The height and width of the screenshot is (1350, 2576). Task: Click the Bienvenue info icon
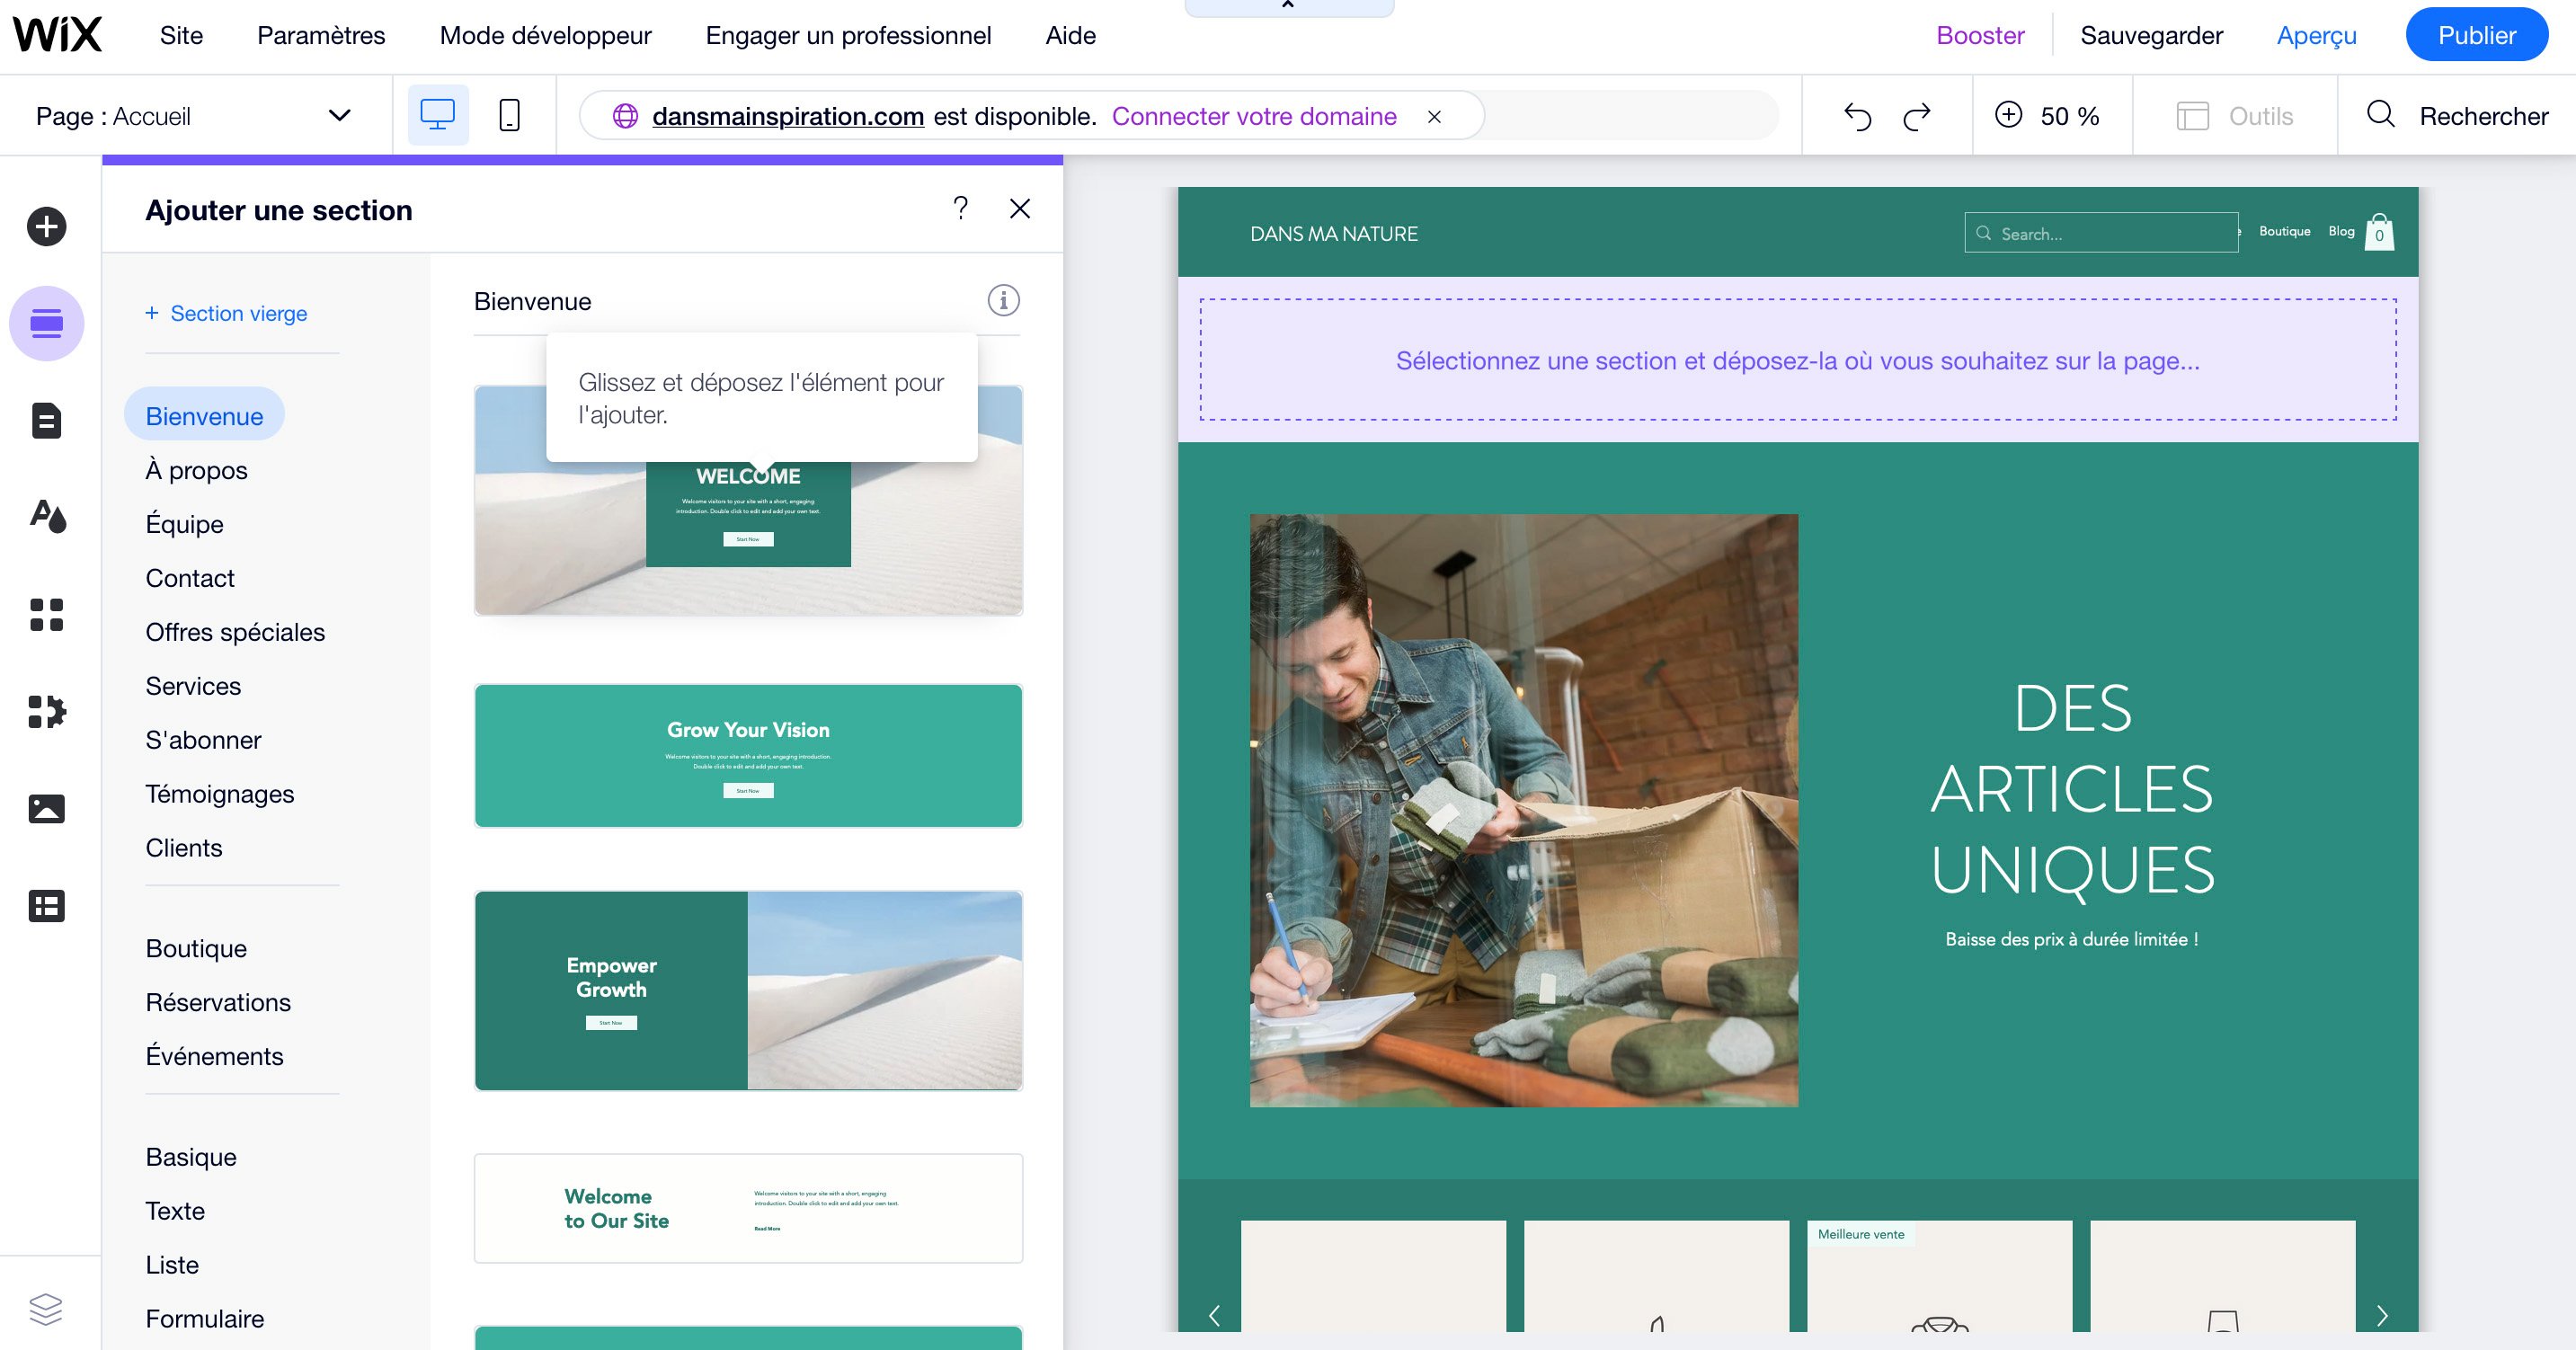pos(1003,300)
